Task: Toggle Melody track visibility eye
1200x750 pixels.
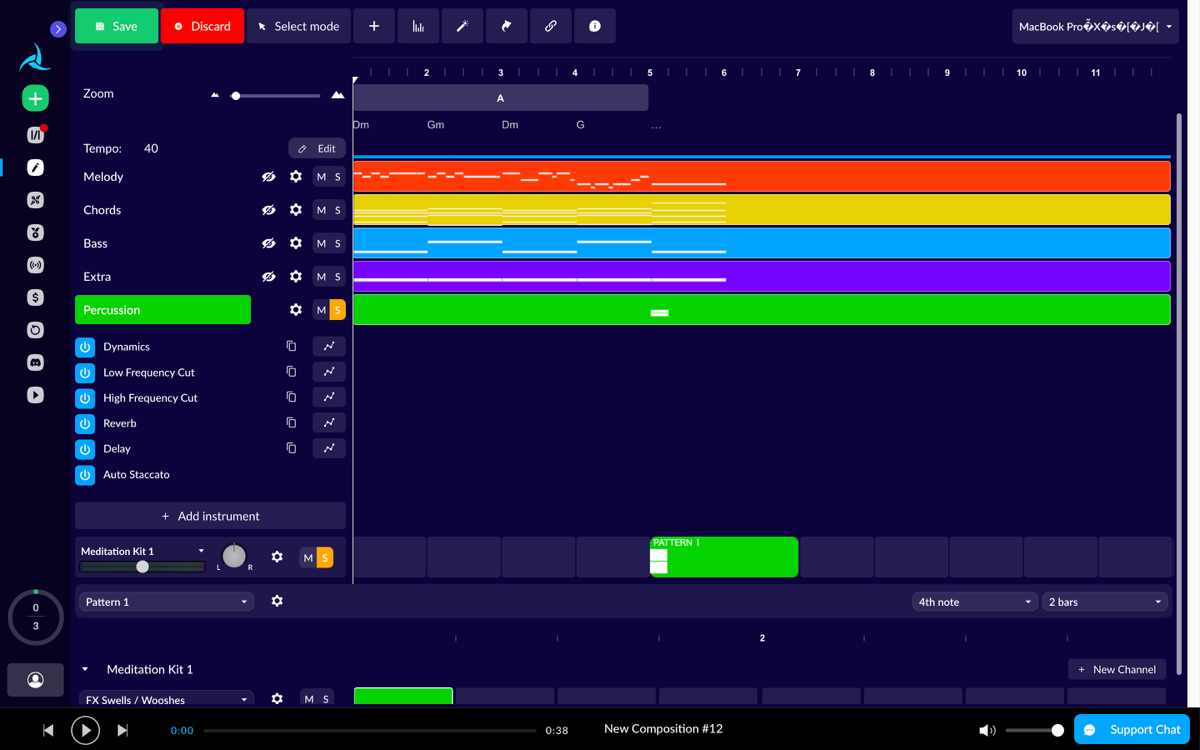Action: (x=268, y=177)
